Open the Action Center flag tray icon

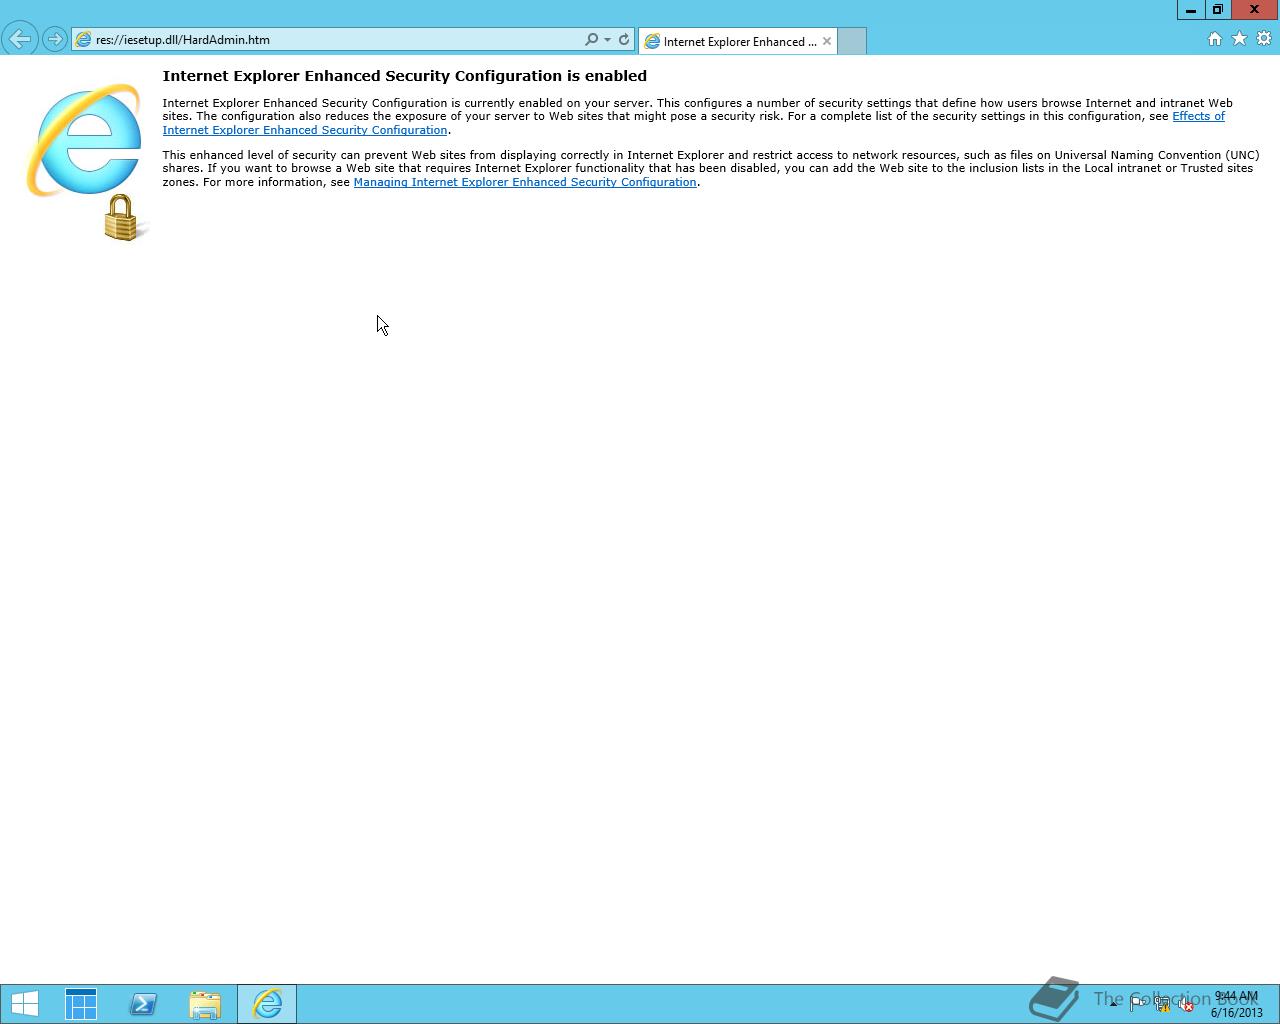[x=1137, y=1004]
